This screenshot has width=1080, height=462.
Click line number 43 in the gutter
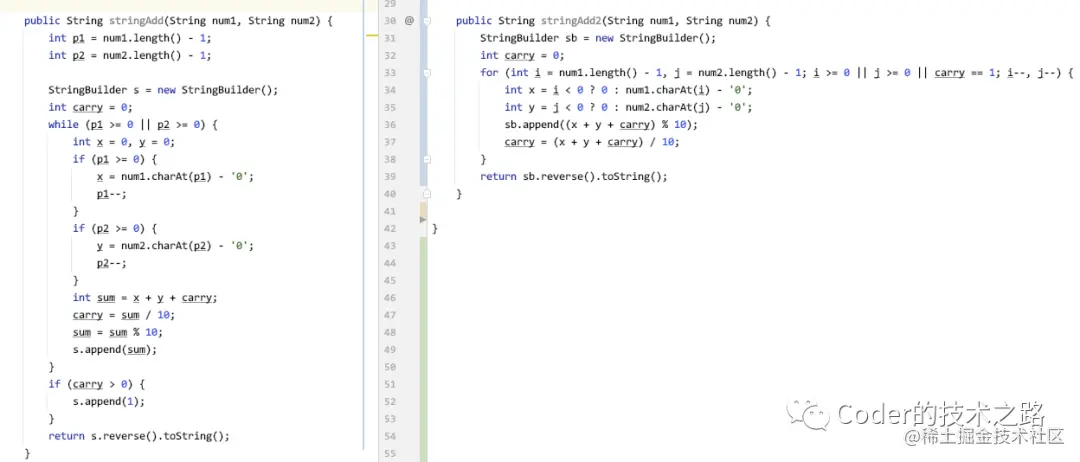(391, 246)
